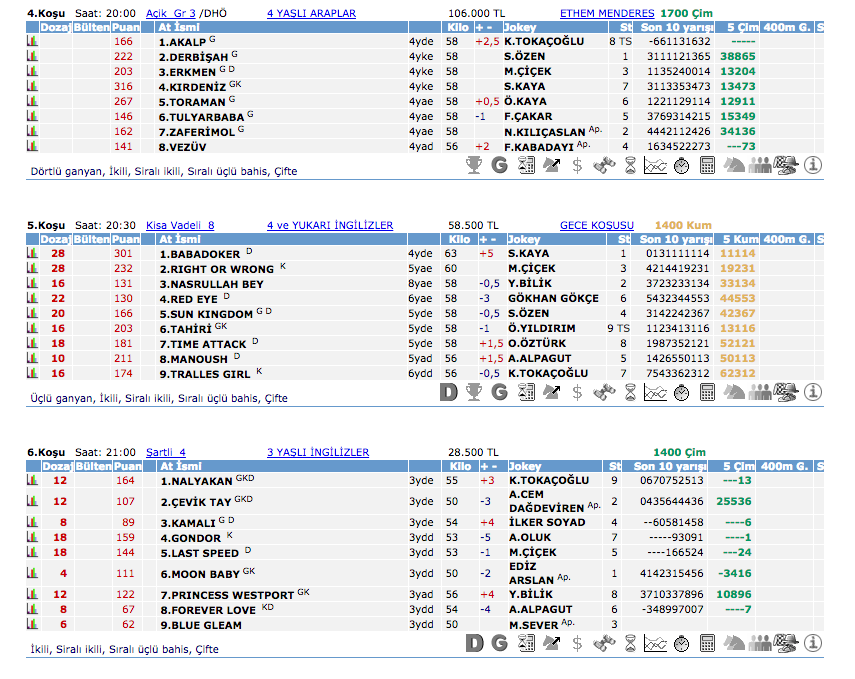Click the stopwatch icon under race 4
This screenshot has height=679, width=855.
click(x=681, y=166)
